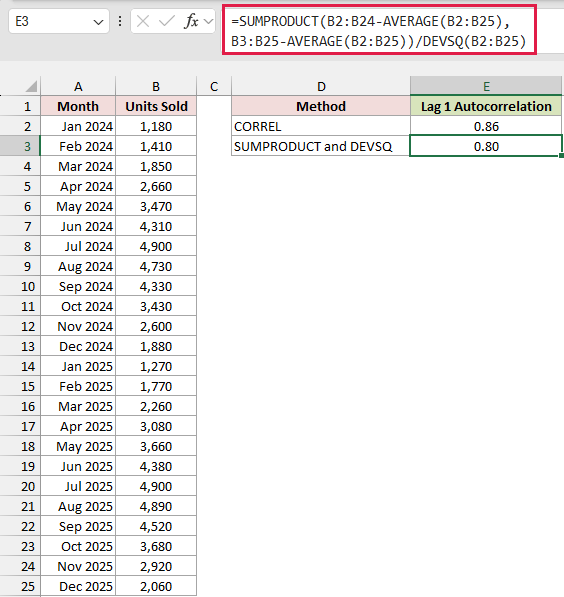Select the units cell 4,330
The width and height of the screenshot is (564, 597).
click(x=156, y=286)
